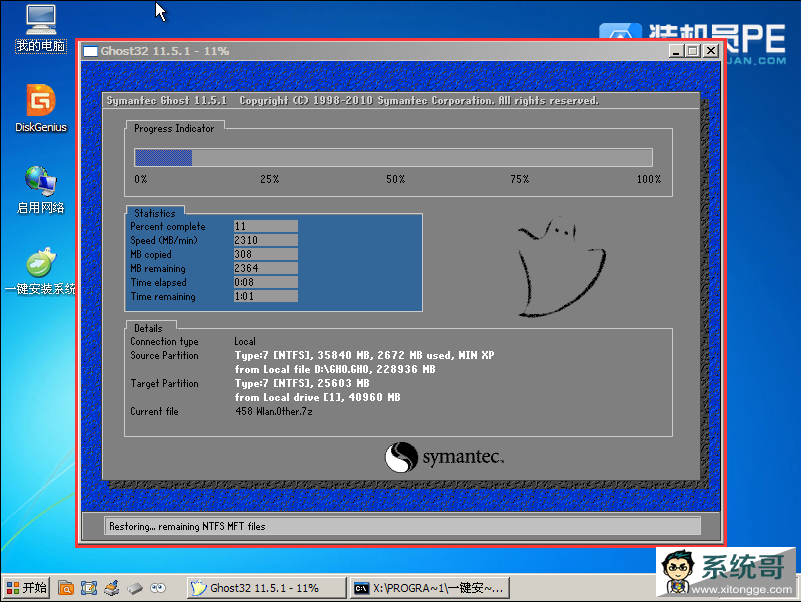Screen dimensions: 801x602
Task: Open the 我的电脑 desktop icon
Action: click(x=41, y=28)
